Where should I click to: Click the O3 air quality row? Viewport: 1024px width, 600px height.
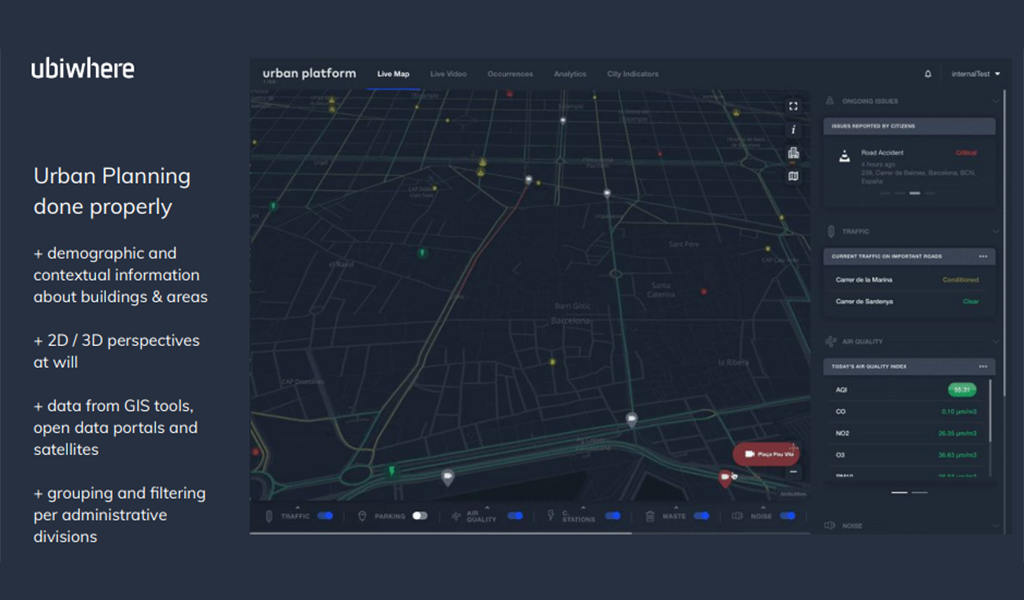[906, 455]
